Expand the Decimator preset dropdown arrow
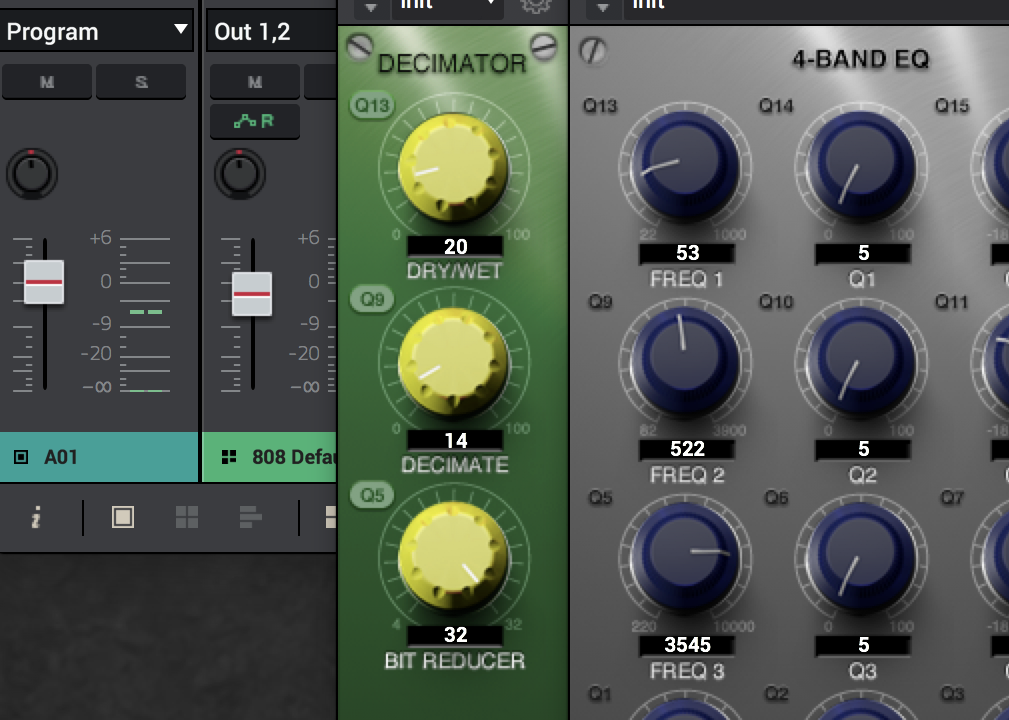 tap(371, 7)
